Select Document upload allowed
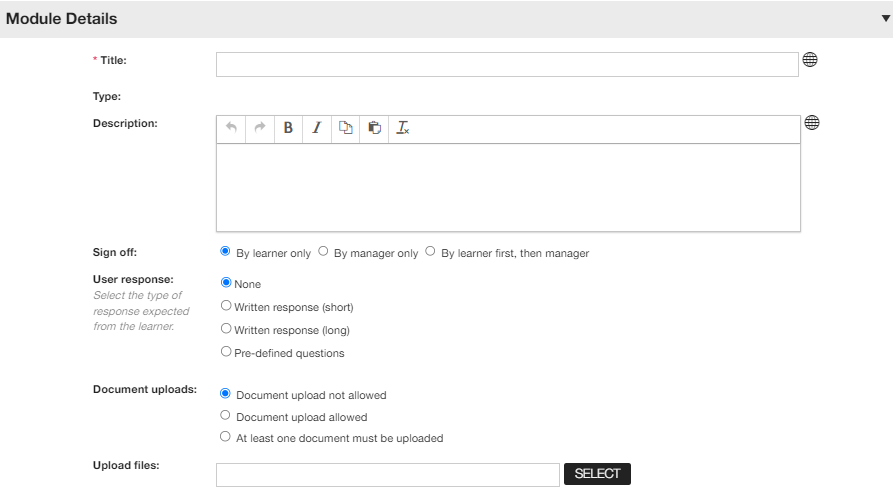Screen dimensions: 893x491 (x=225, y=415)
